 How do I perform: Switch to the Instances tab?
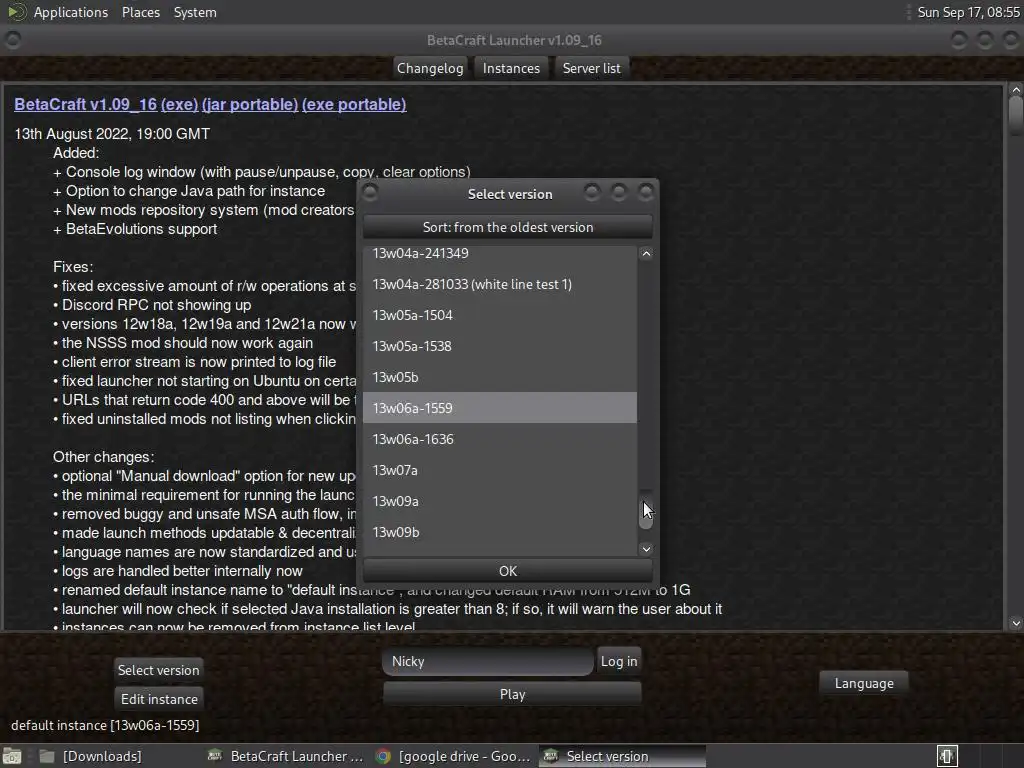pyautogui.click(x=511, y=69)
